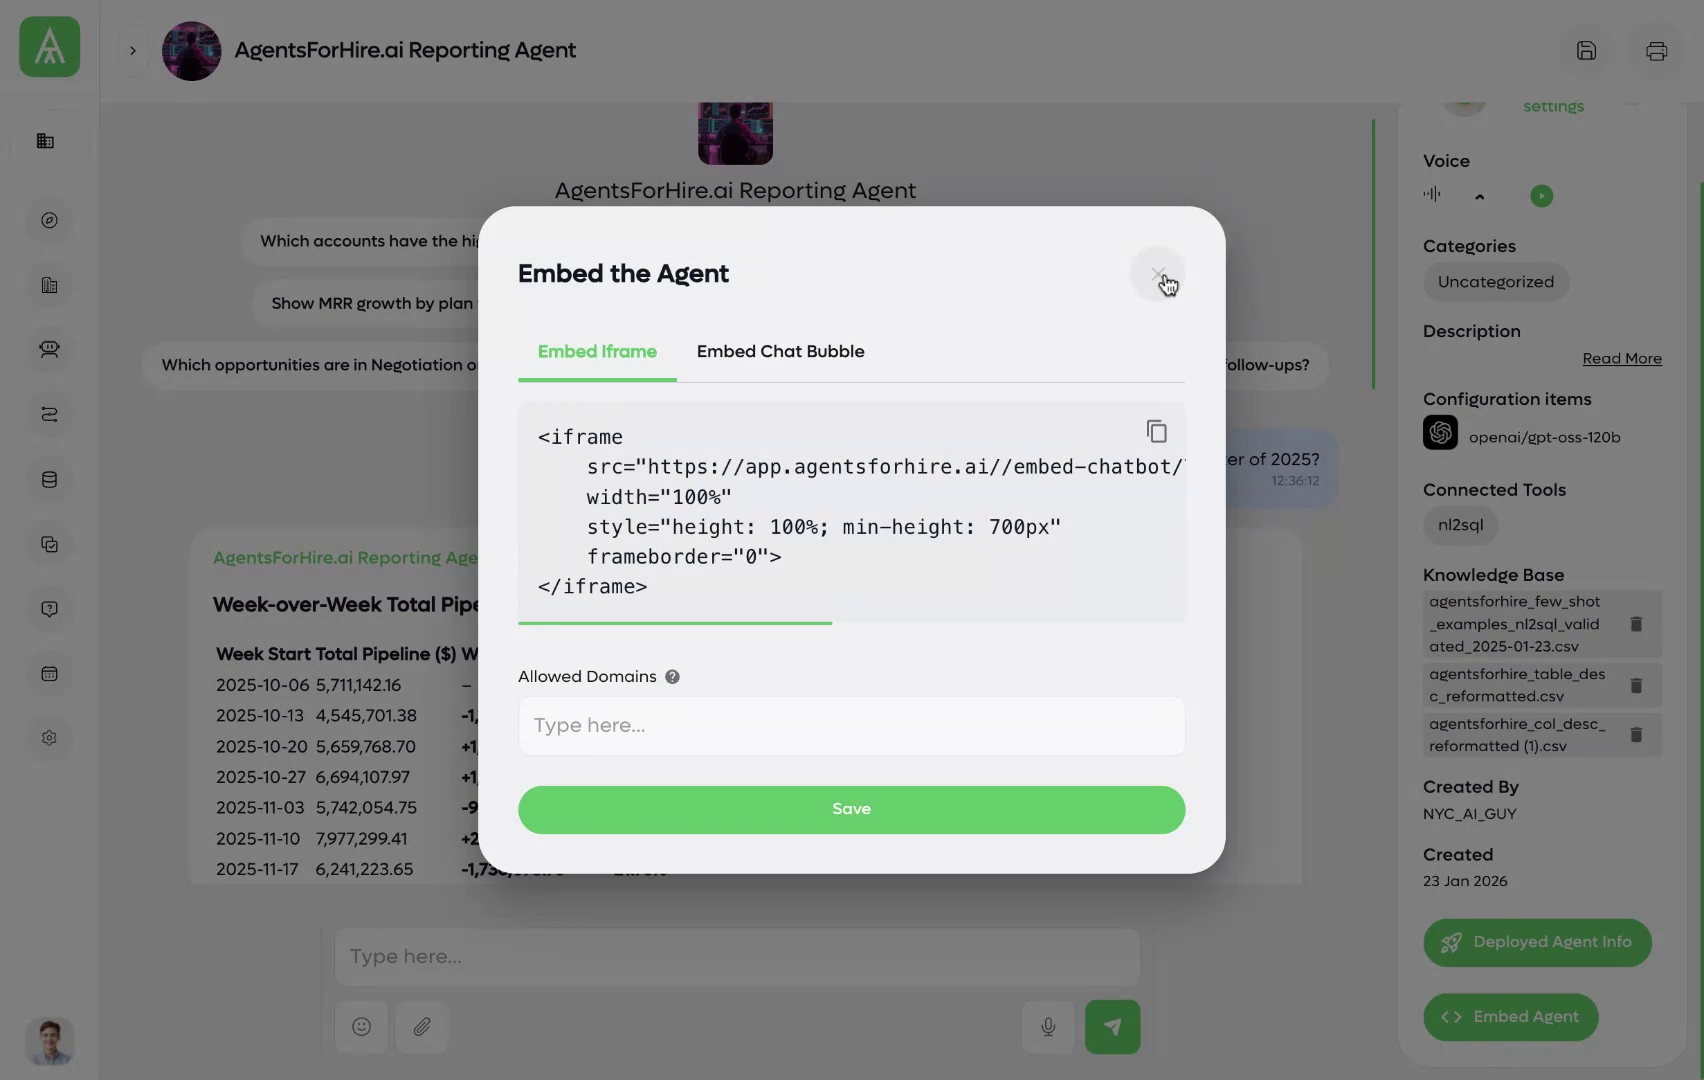Screen dimensions: 1704x1080
Task: Open the database sidebar icon
Action: tap(49, 479)
